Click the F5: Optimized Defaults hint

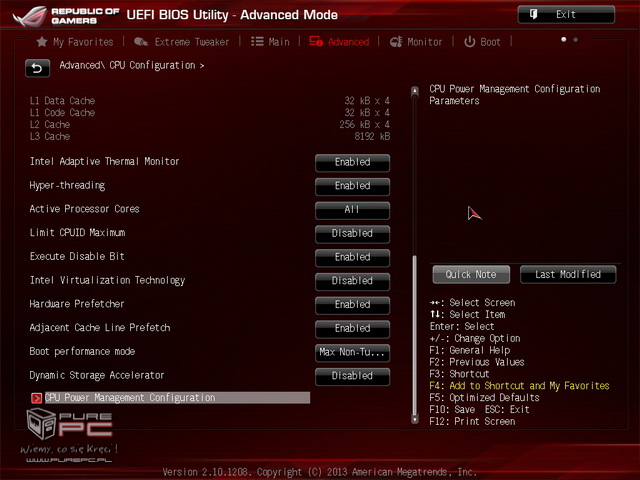(x=484, y=398)
